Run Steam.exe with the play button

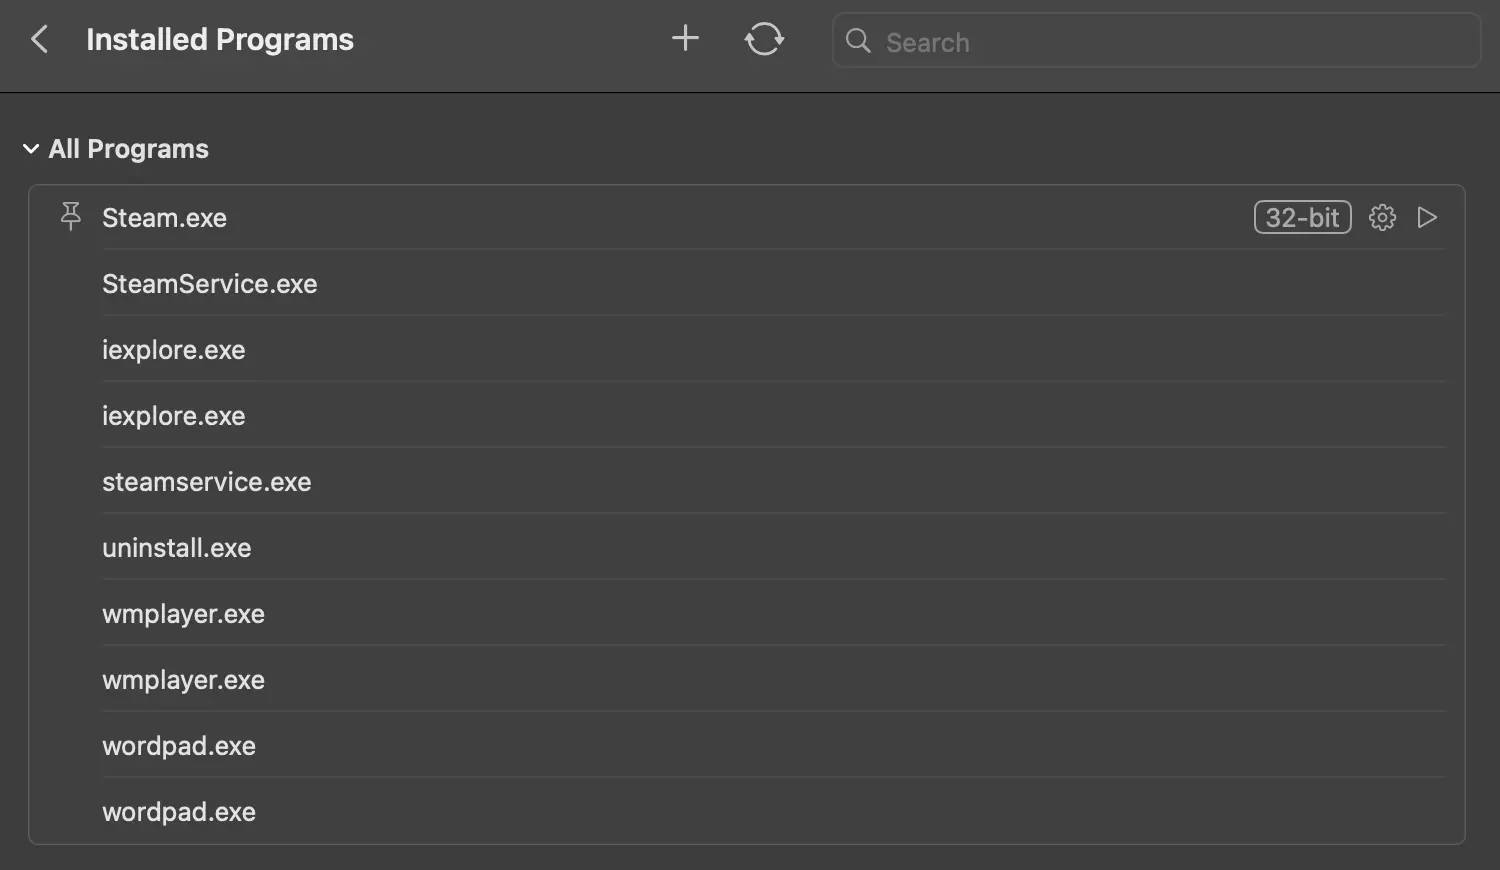coord(1427,217)
